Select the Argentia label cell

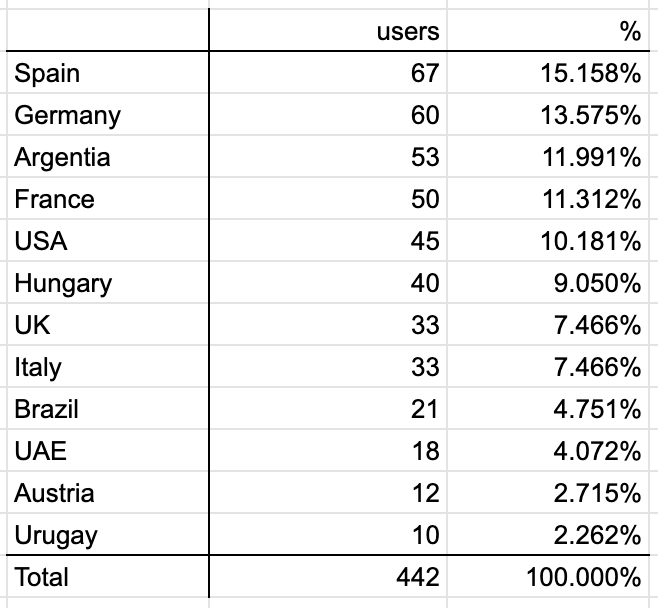108,157
